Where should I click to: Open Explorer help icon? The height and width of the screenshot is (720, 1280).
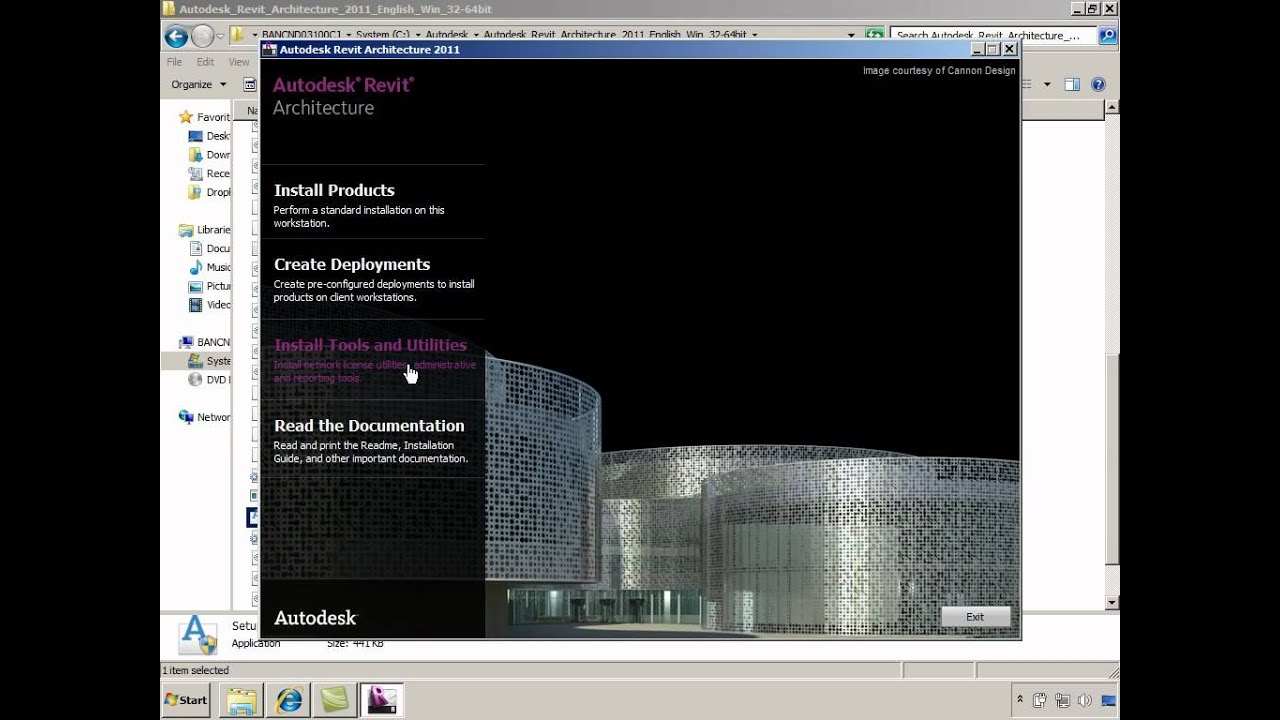[x=1098, y=85]
